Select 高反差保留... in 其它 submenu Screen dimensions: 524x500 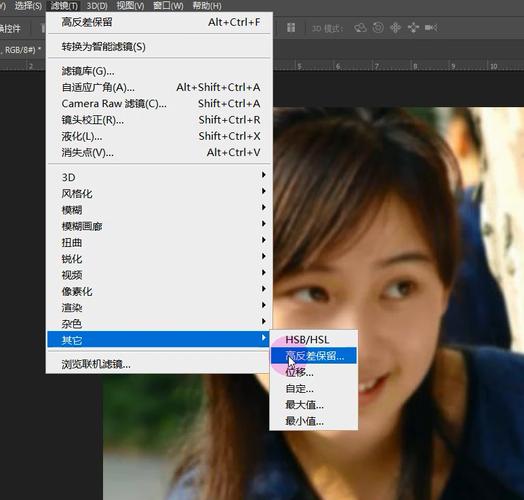click(314, 356)
